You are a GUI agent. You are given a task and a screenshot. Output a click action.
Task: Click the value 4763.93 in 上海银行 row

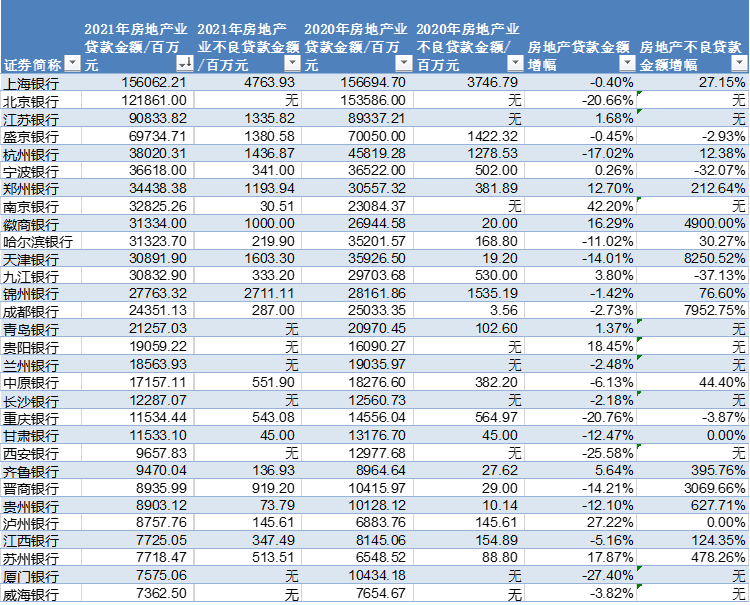click(x=248, y=83)
